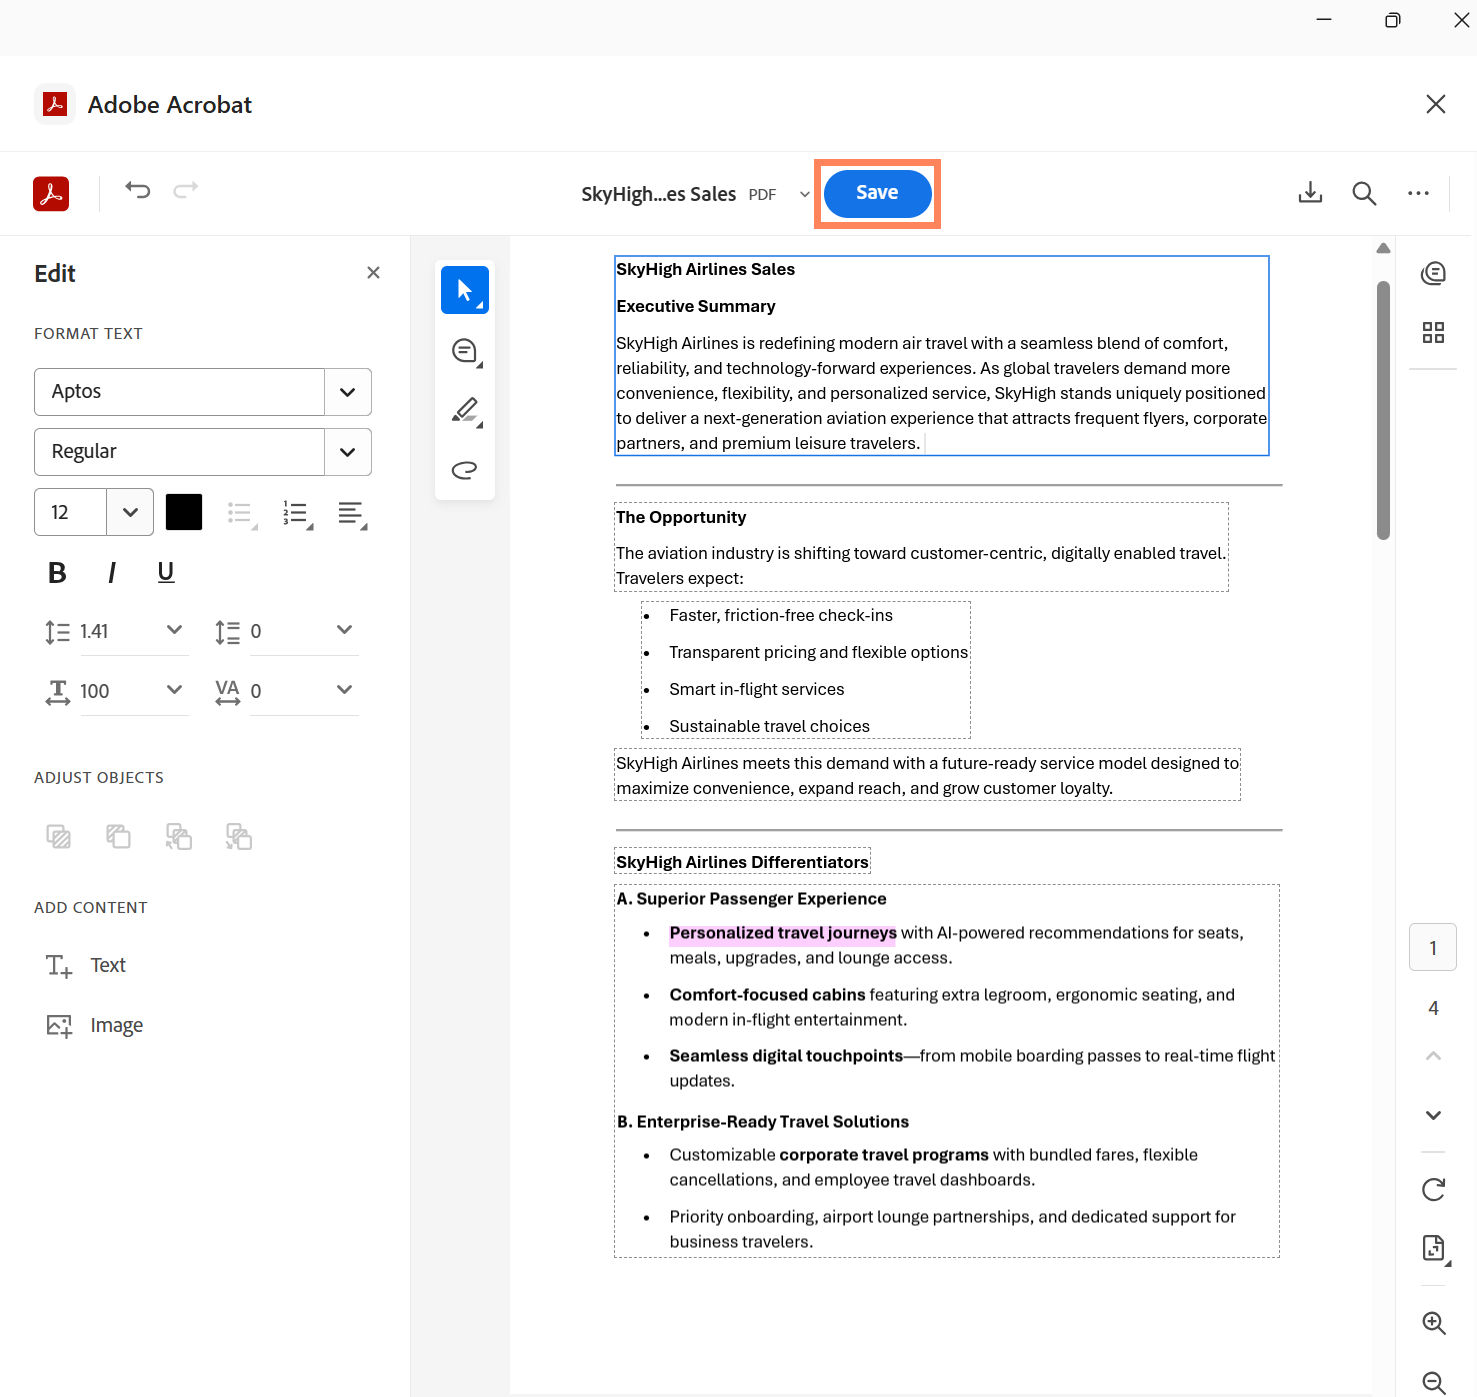Open the Regular font style dropdown

click(x=347, y=452)
